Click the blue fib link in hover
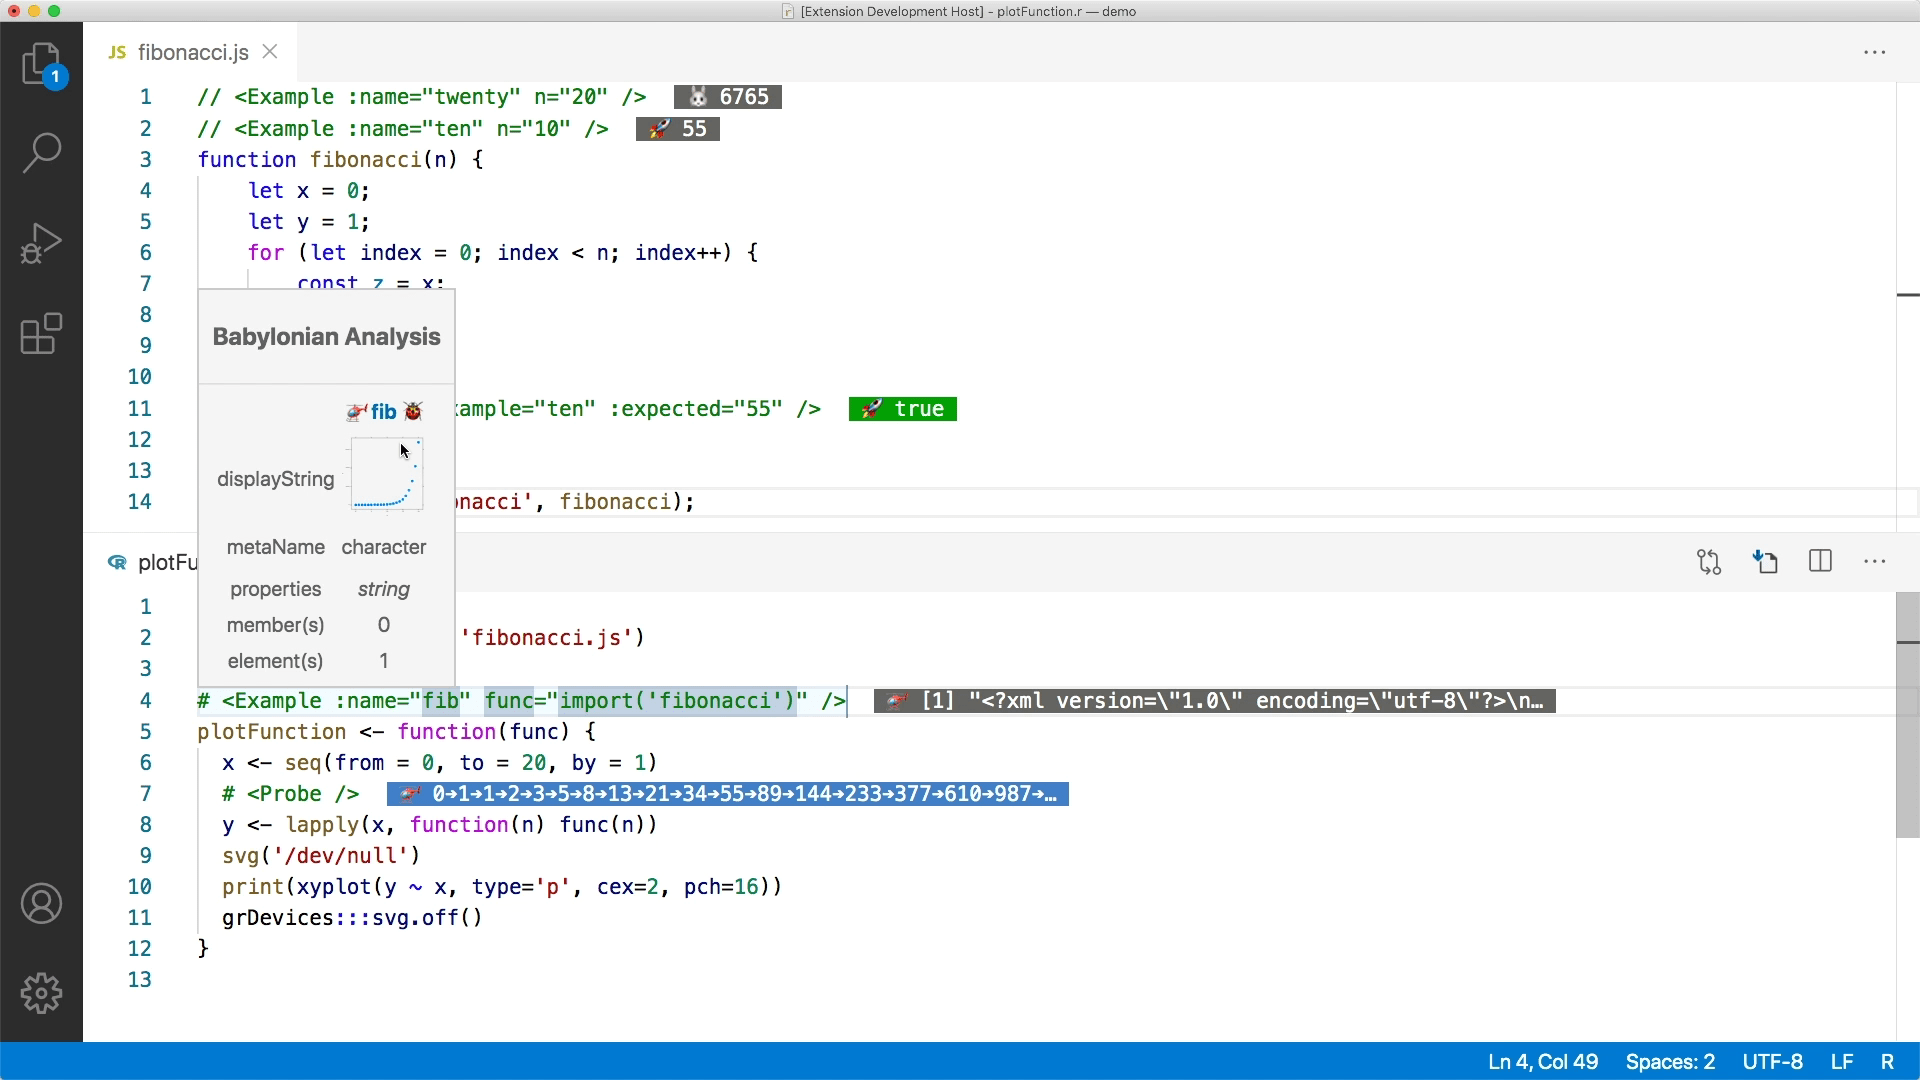1920x1080 pixels. [x=383, y=412]
